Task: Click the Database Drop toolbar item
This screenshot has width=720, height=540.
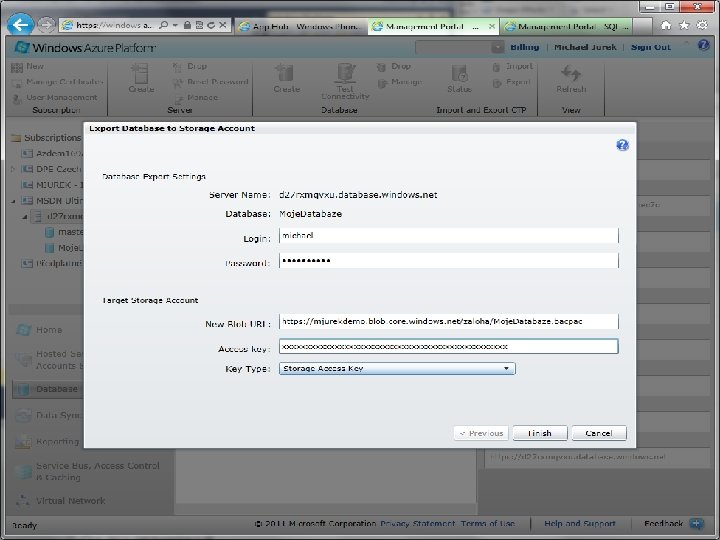Action: [394, 67]
